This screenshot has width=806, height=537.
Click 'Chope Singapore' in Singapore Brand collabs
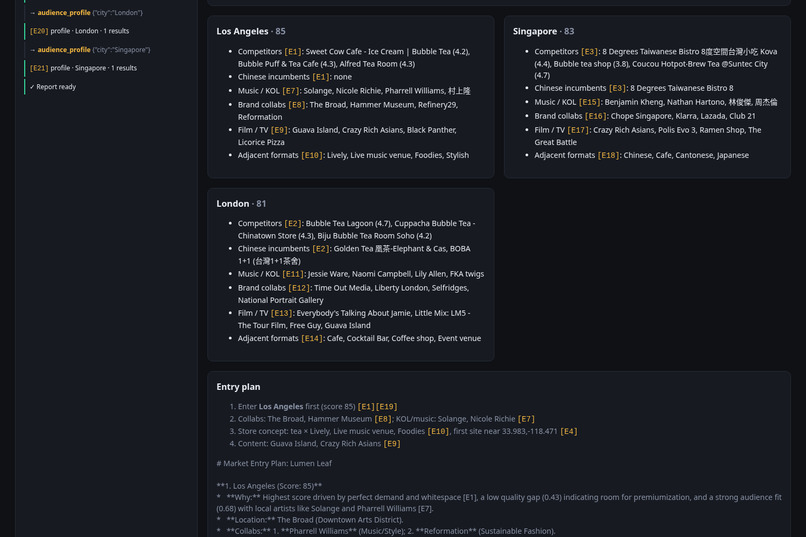pyautogui.click(x=639, y=116)
